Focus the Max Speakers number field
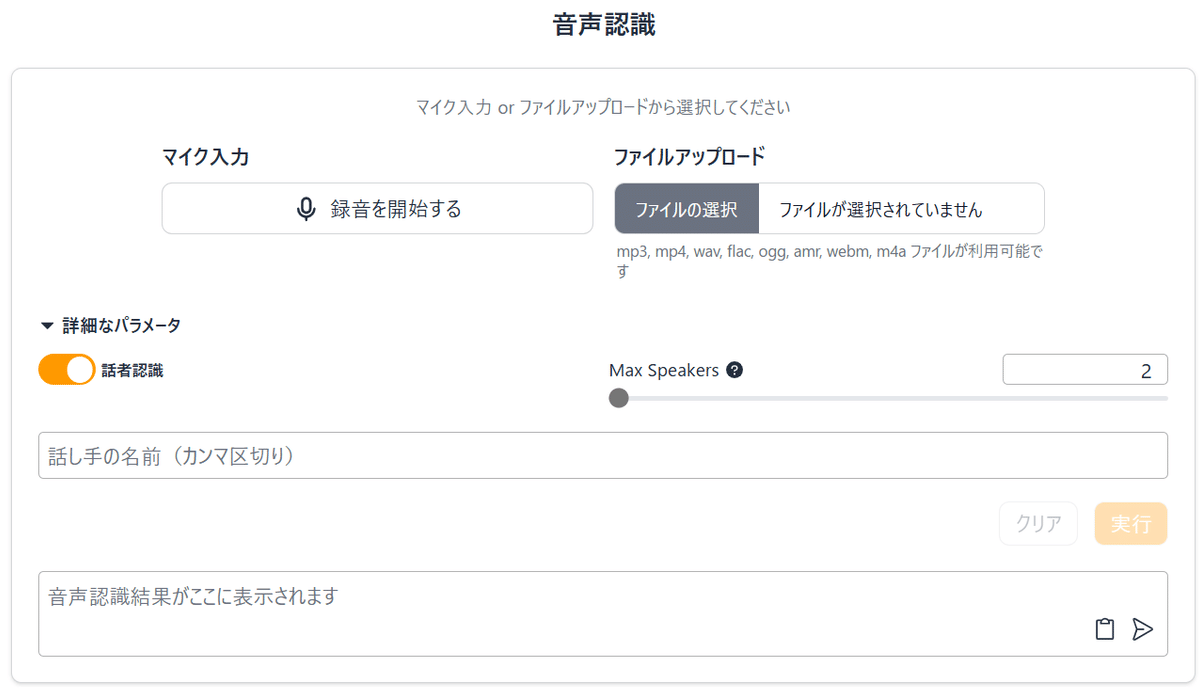Image resolution: width=1200 pixels, height=699 pixels. [1084, 370]
